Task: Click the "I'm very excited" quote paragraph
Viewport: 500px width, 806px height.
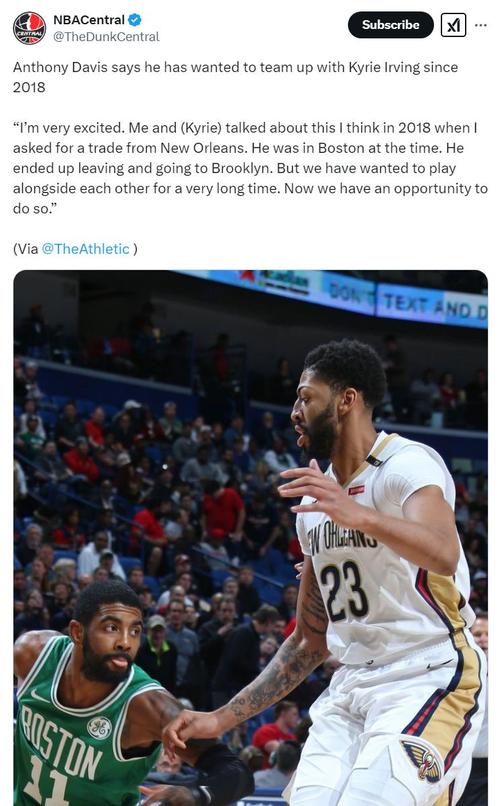Action: pyautogui.click(x=250, y=168)
